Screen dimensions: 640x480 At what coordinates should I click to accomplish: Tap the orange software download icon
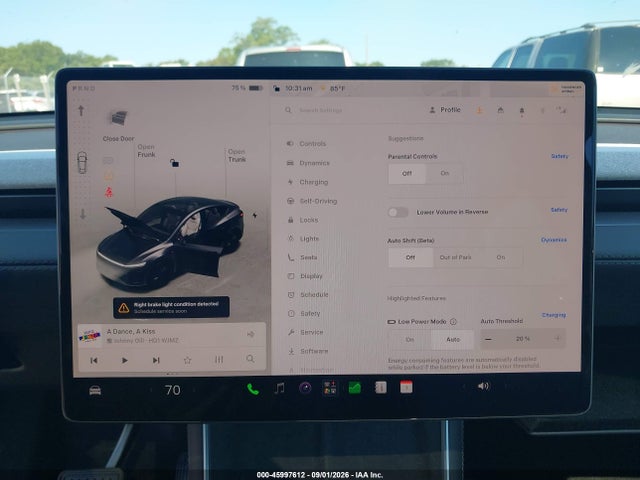(479, 110)
